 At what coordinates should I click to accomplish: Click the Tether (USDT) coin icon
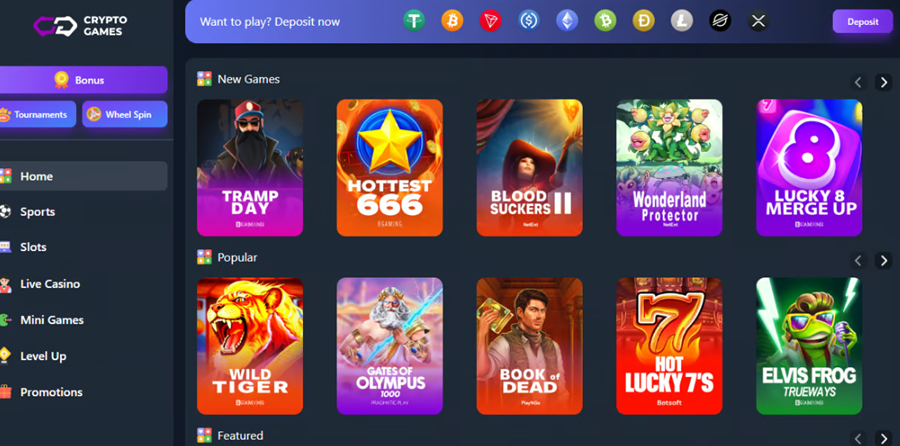[414, 21]
